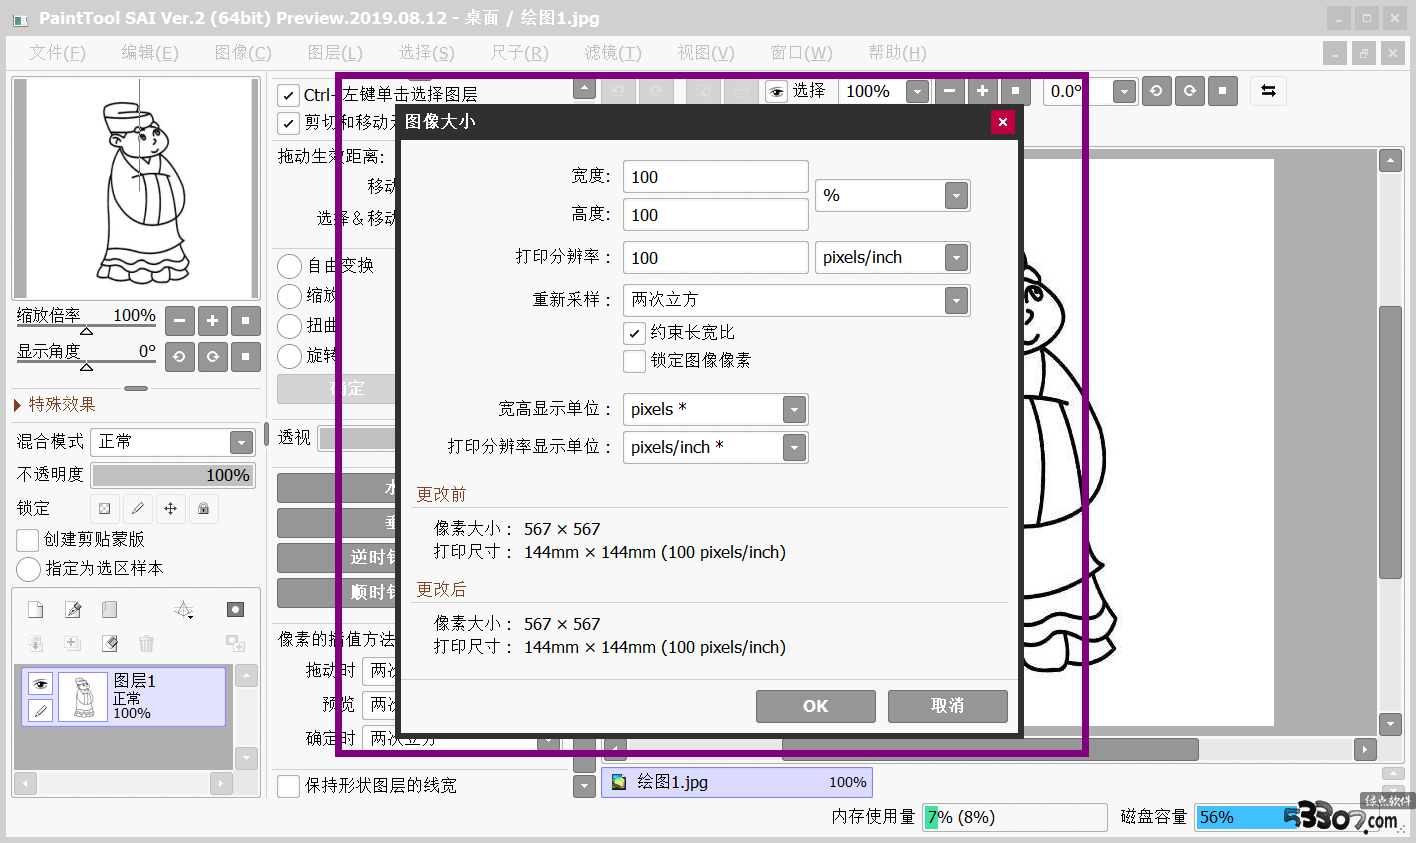Toggle the pencil edit mark on 图层1

coord(40,710)
